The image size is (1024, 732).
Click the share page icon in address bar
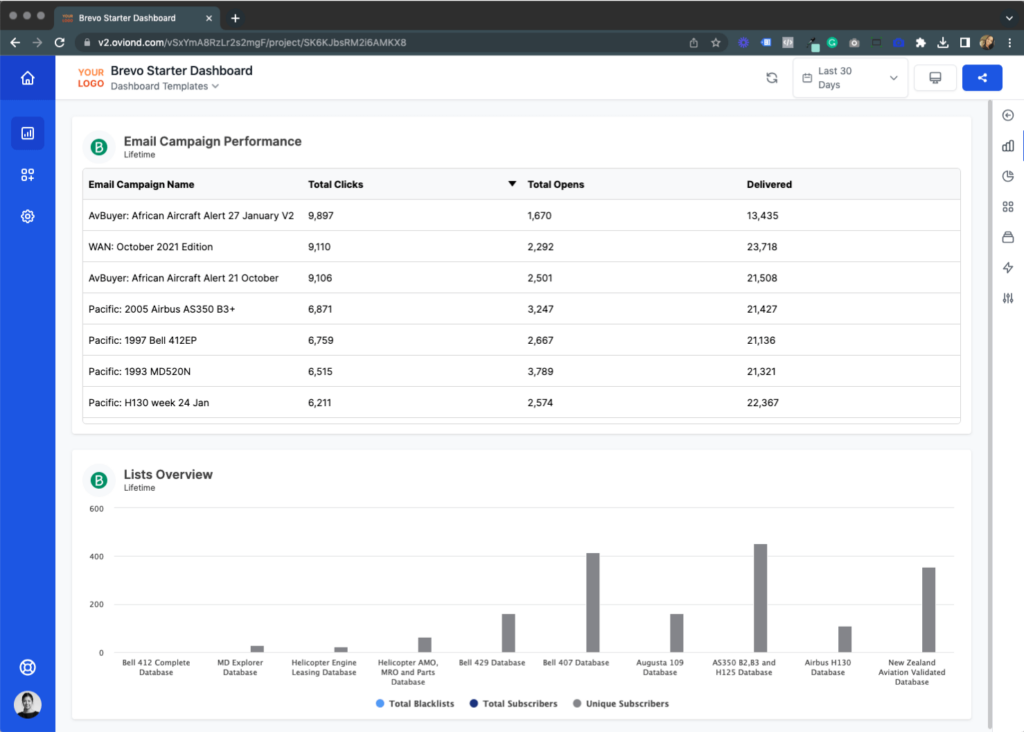[x=694, y=42]
